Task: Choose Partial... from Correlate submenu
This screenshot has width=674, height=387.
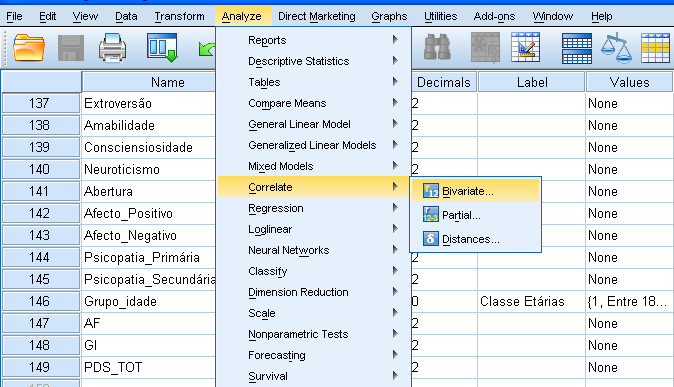Action: click(475, 215)
